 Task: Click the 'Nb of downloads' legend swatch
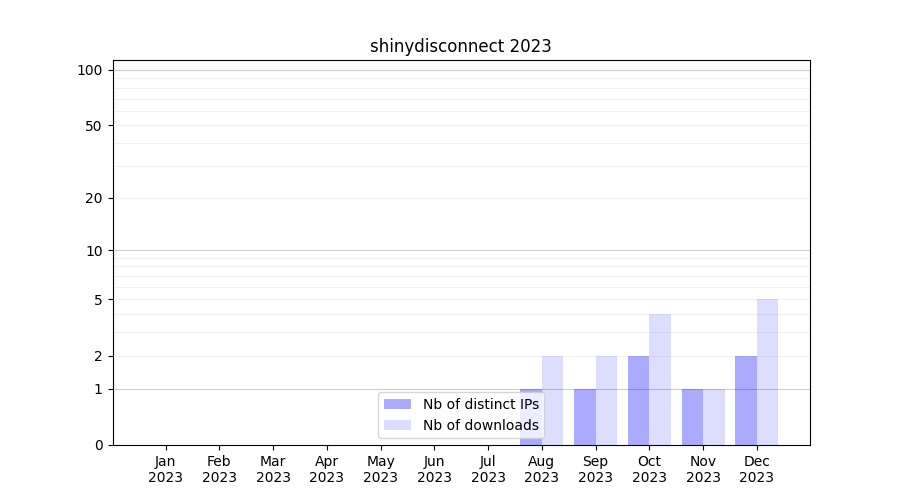point(397,425)
